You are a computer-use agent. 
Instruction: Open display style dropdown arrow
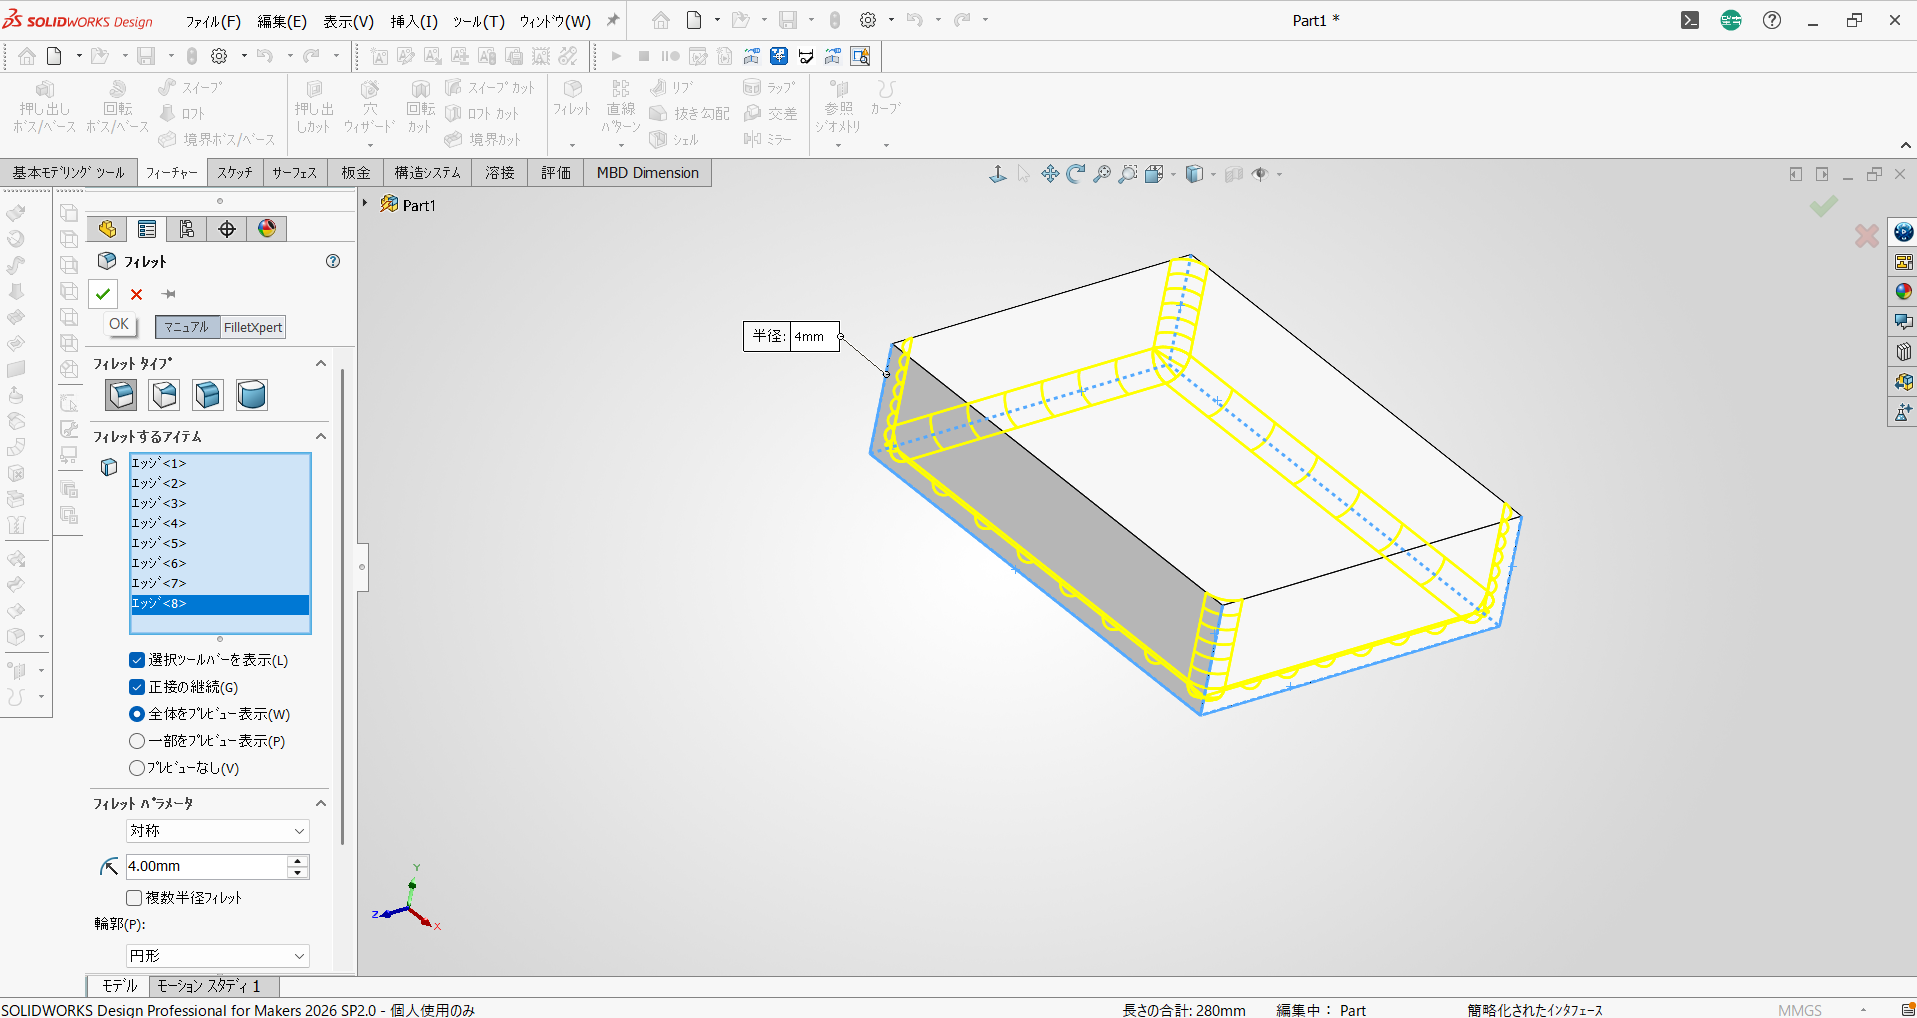pyautogui.click(x=1214, y=175)
